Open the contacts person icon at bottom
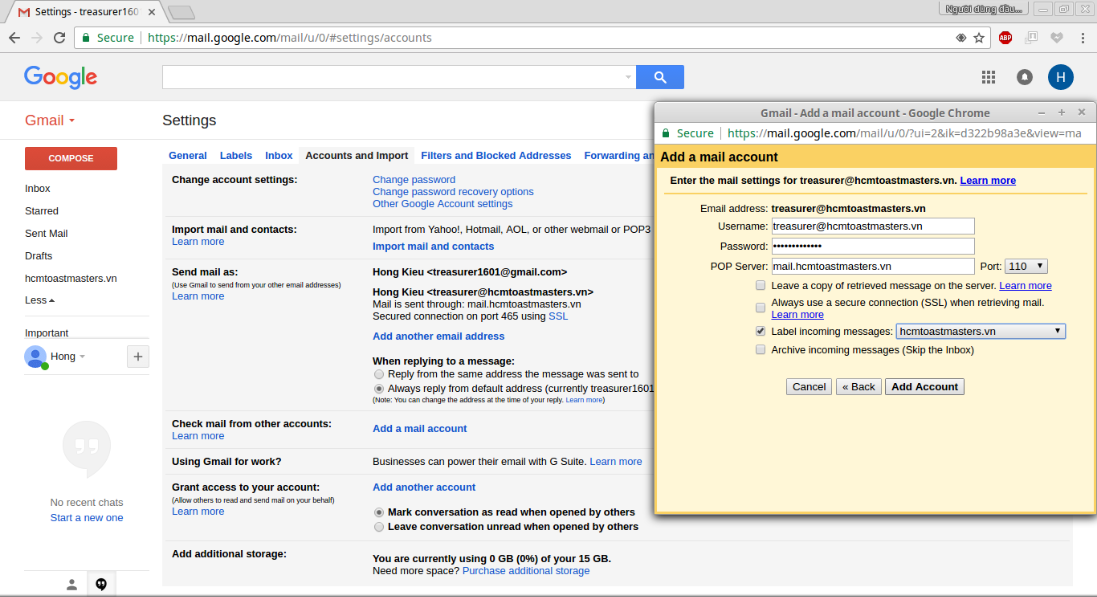This screenshot has height=597, width=1097. [x=71, y=584]
